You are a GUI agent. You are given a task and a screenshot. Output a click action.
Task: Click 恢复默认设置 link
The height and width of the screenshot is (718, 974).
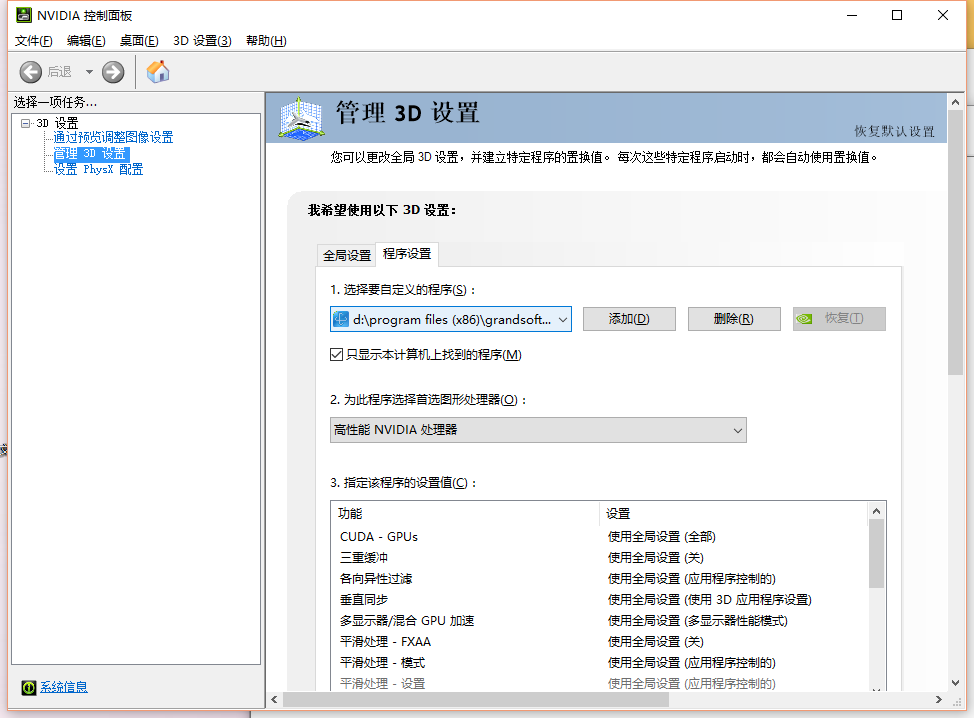(894, 131)
